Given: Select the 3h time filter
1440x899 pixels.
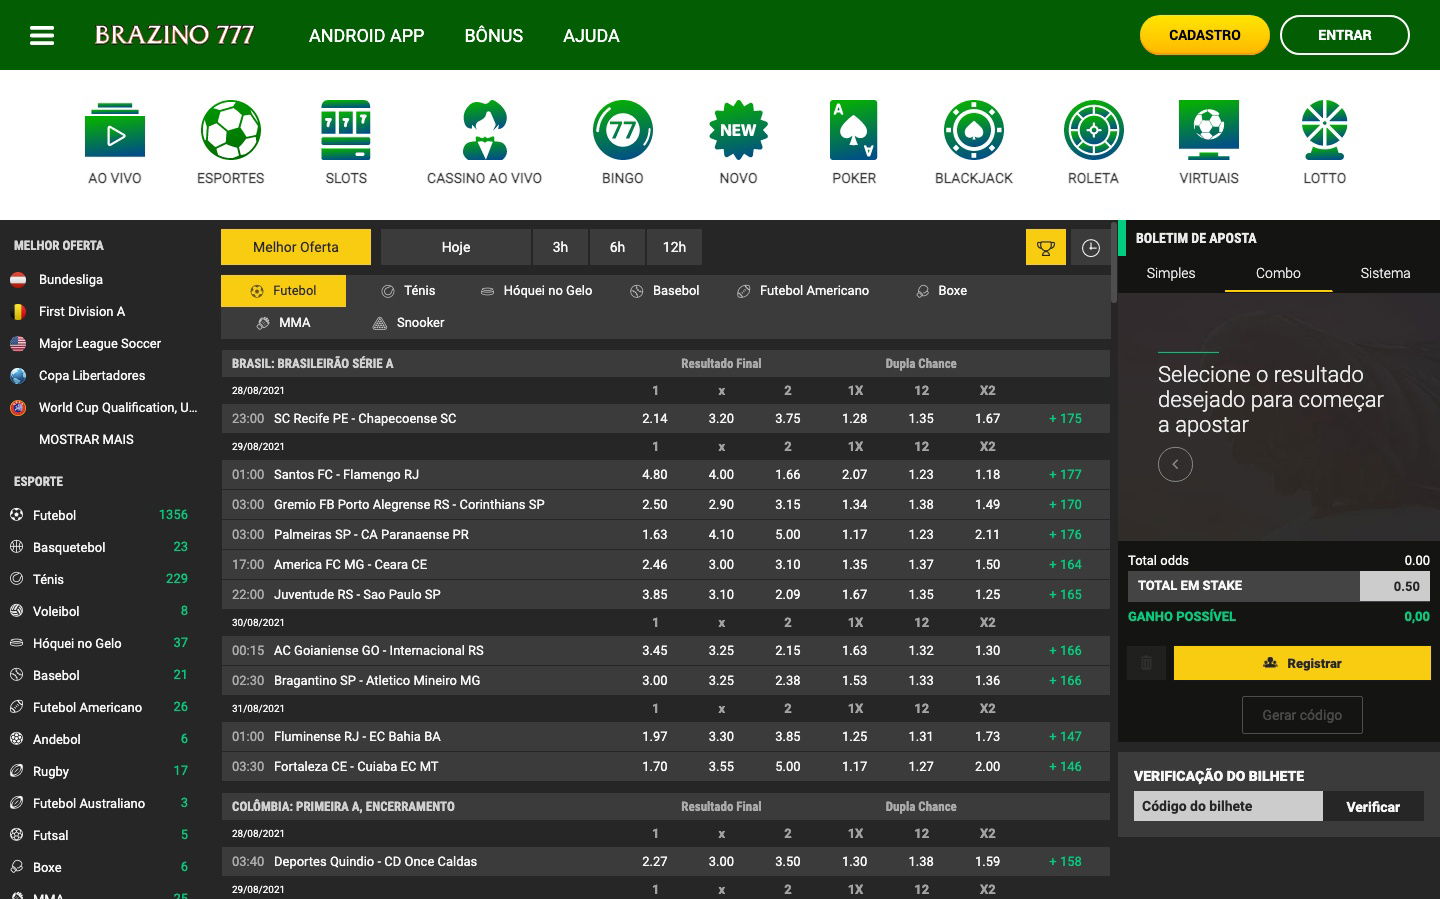Looking at the screenshot, I should pos(560,247).
